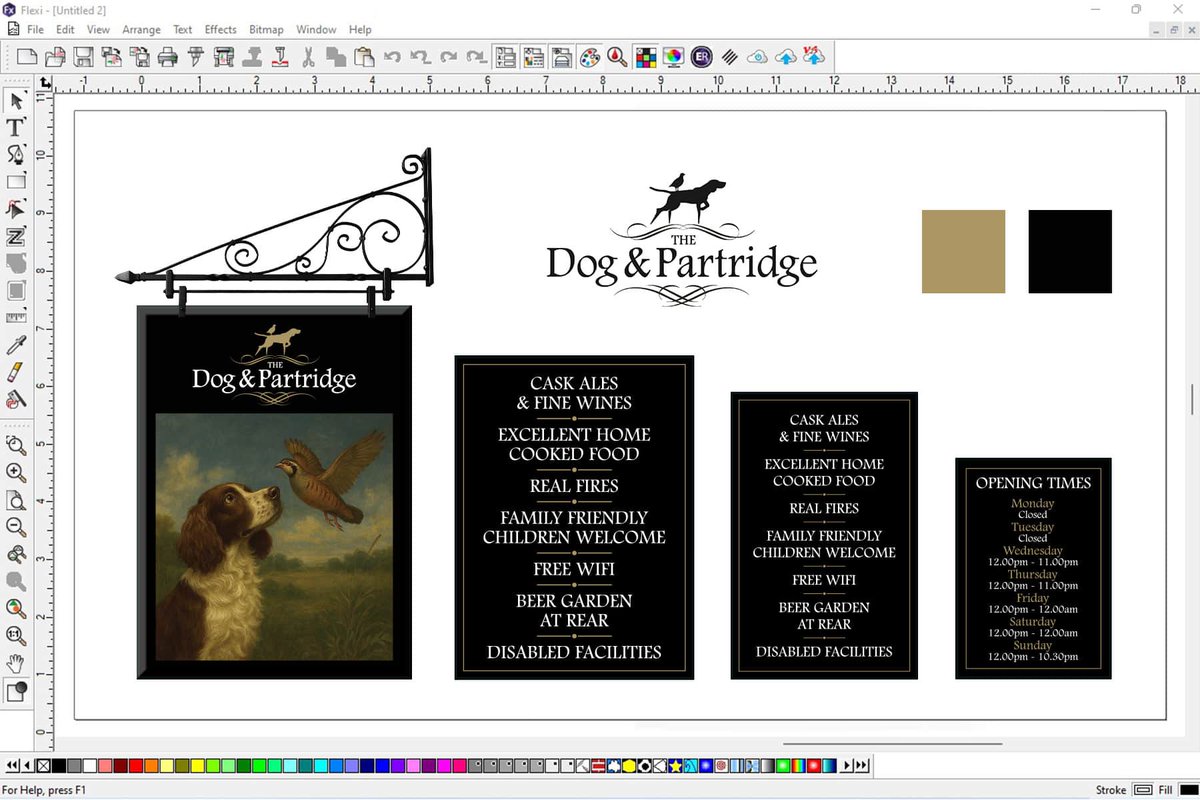This screenshot has height=800, width=1200.
Task: Open the Edit menu
Action: pos(65,30)
